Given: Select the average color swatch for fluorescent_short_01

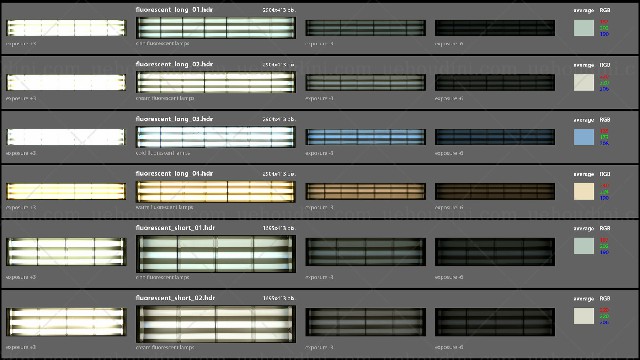Looking at the screenshot, I should [584, 246].
